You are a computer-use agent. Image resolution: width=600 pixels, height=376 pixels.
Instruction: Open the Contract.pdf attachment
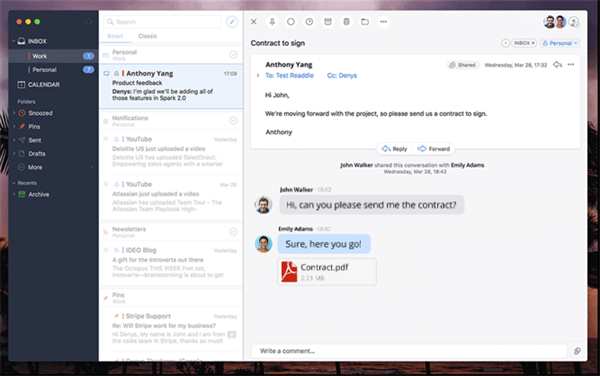tap(327, 272)
